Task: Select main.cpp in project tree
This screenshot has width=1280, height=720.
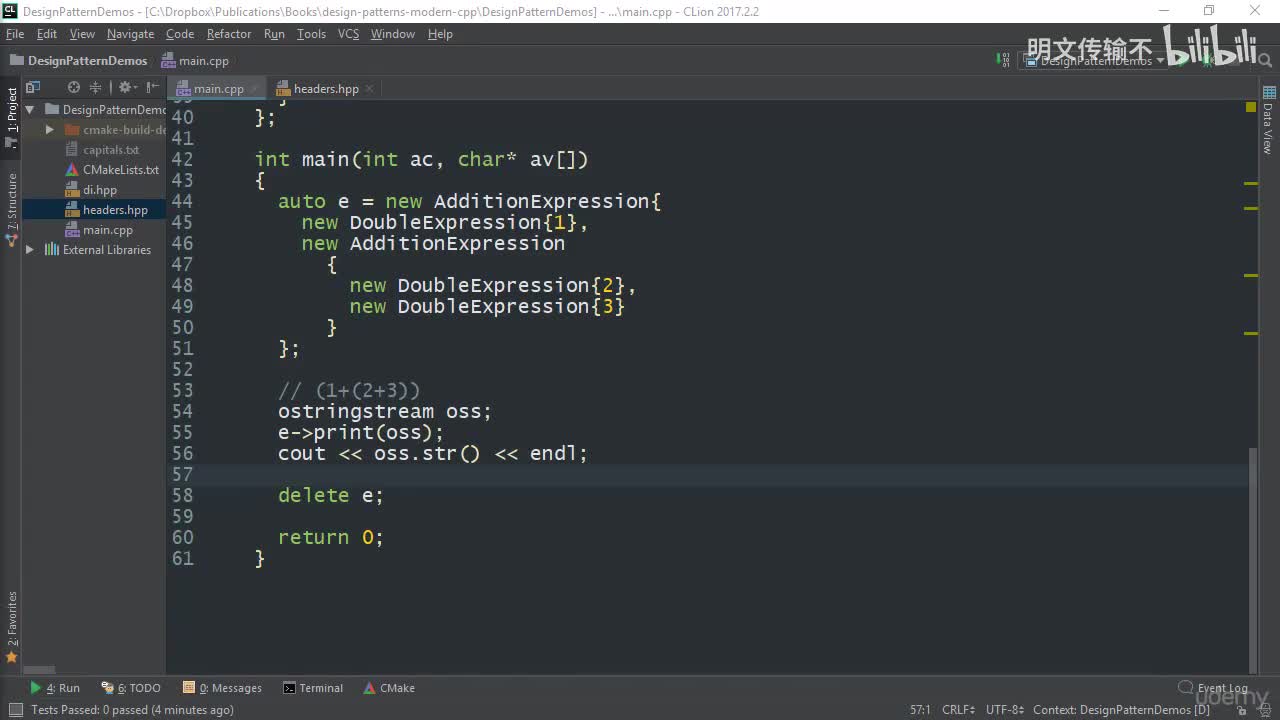Action: tap(108, 230)
